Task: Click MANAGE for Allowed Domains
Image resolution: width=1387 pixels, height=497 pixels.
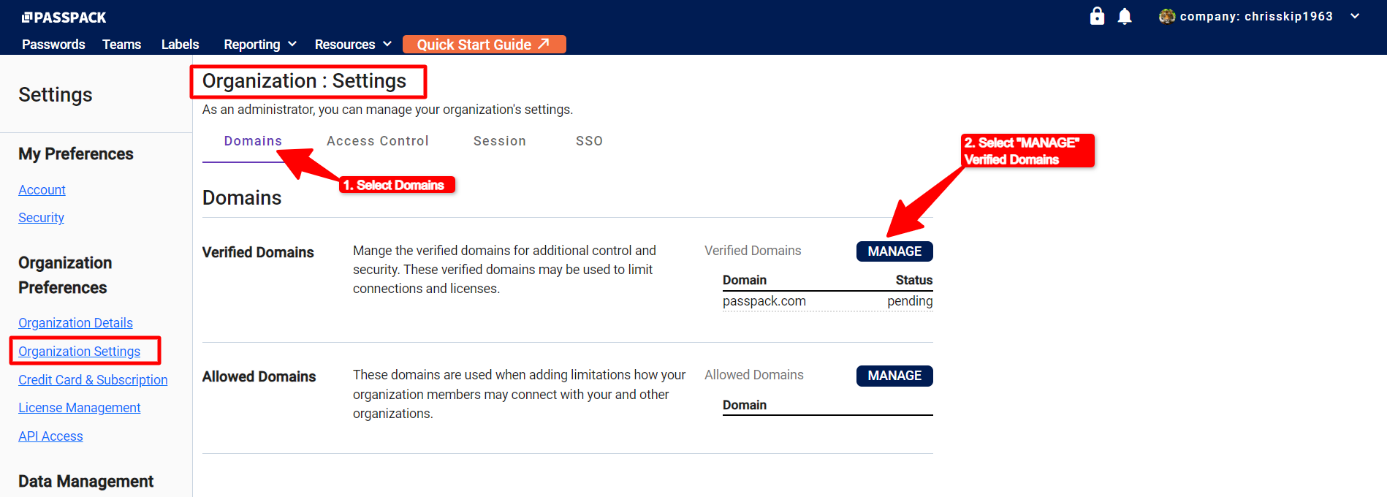Action: coord(894,375)
